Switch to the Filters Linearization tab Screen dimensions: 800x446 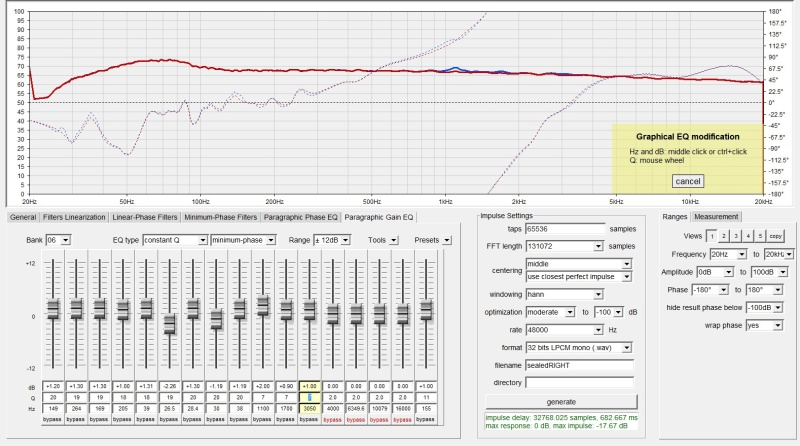pyautogui.click(x=73, y=216)
